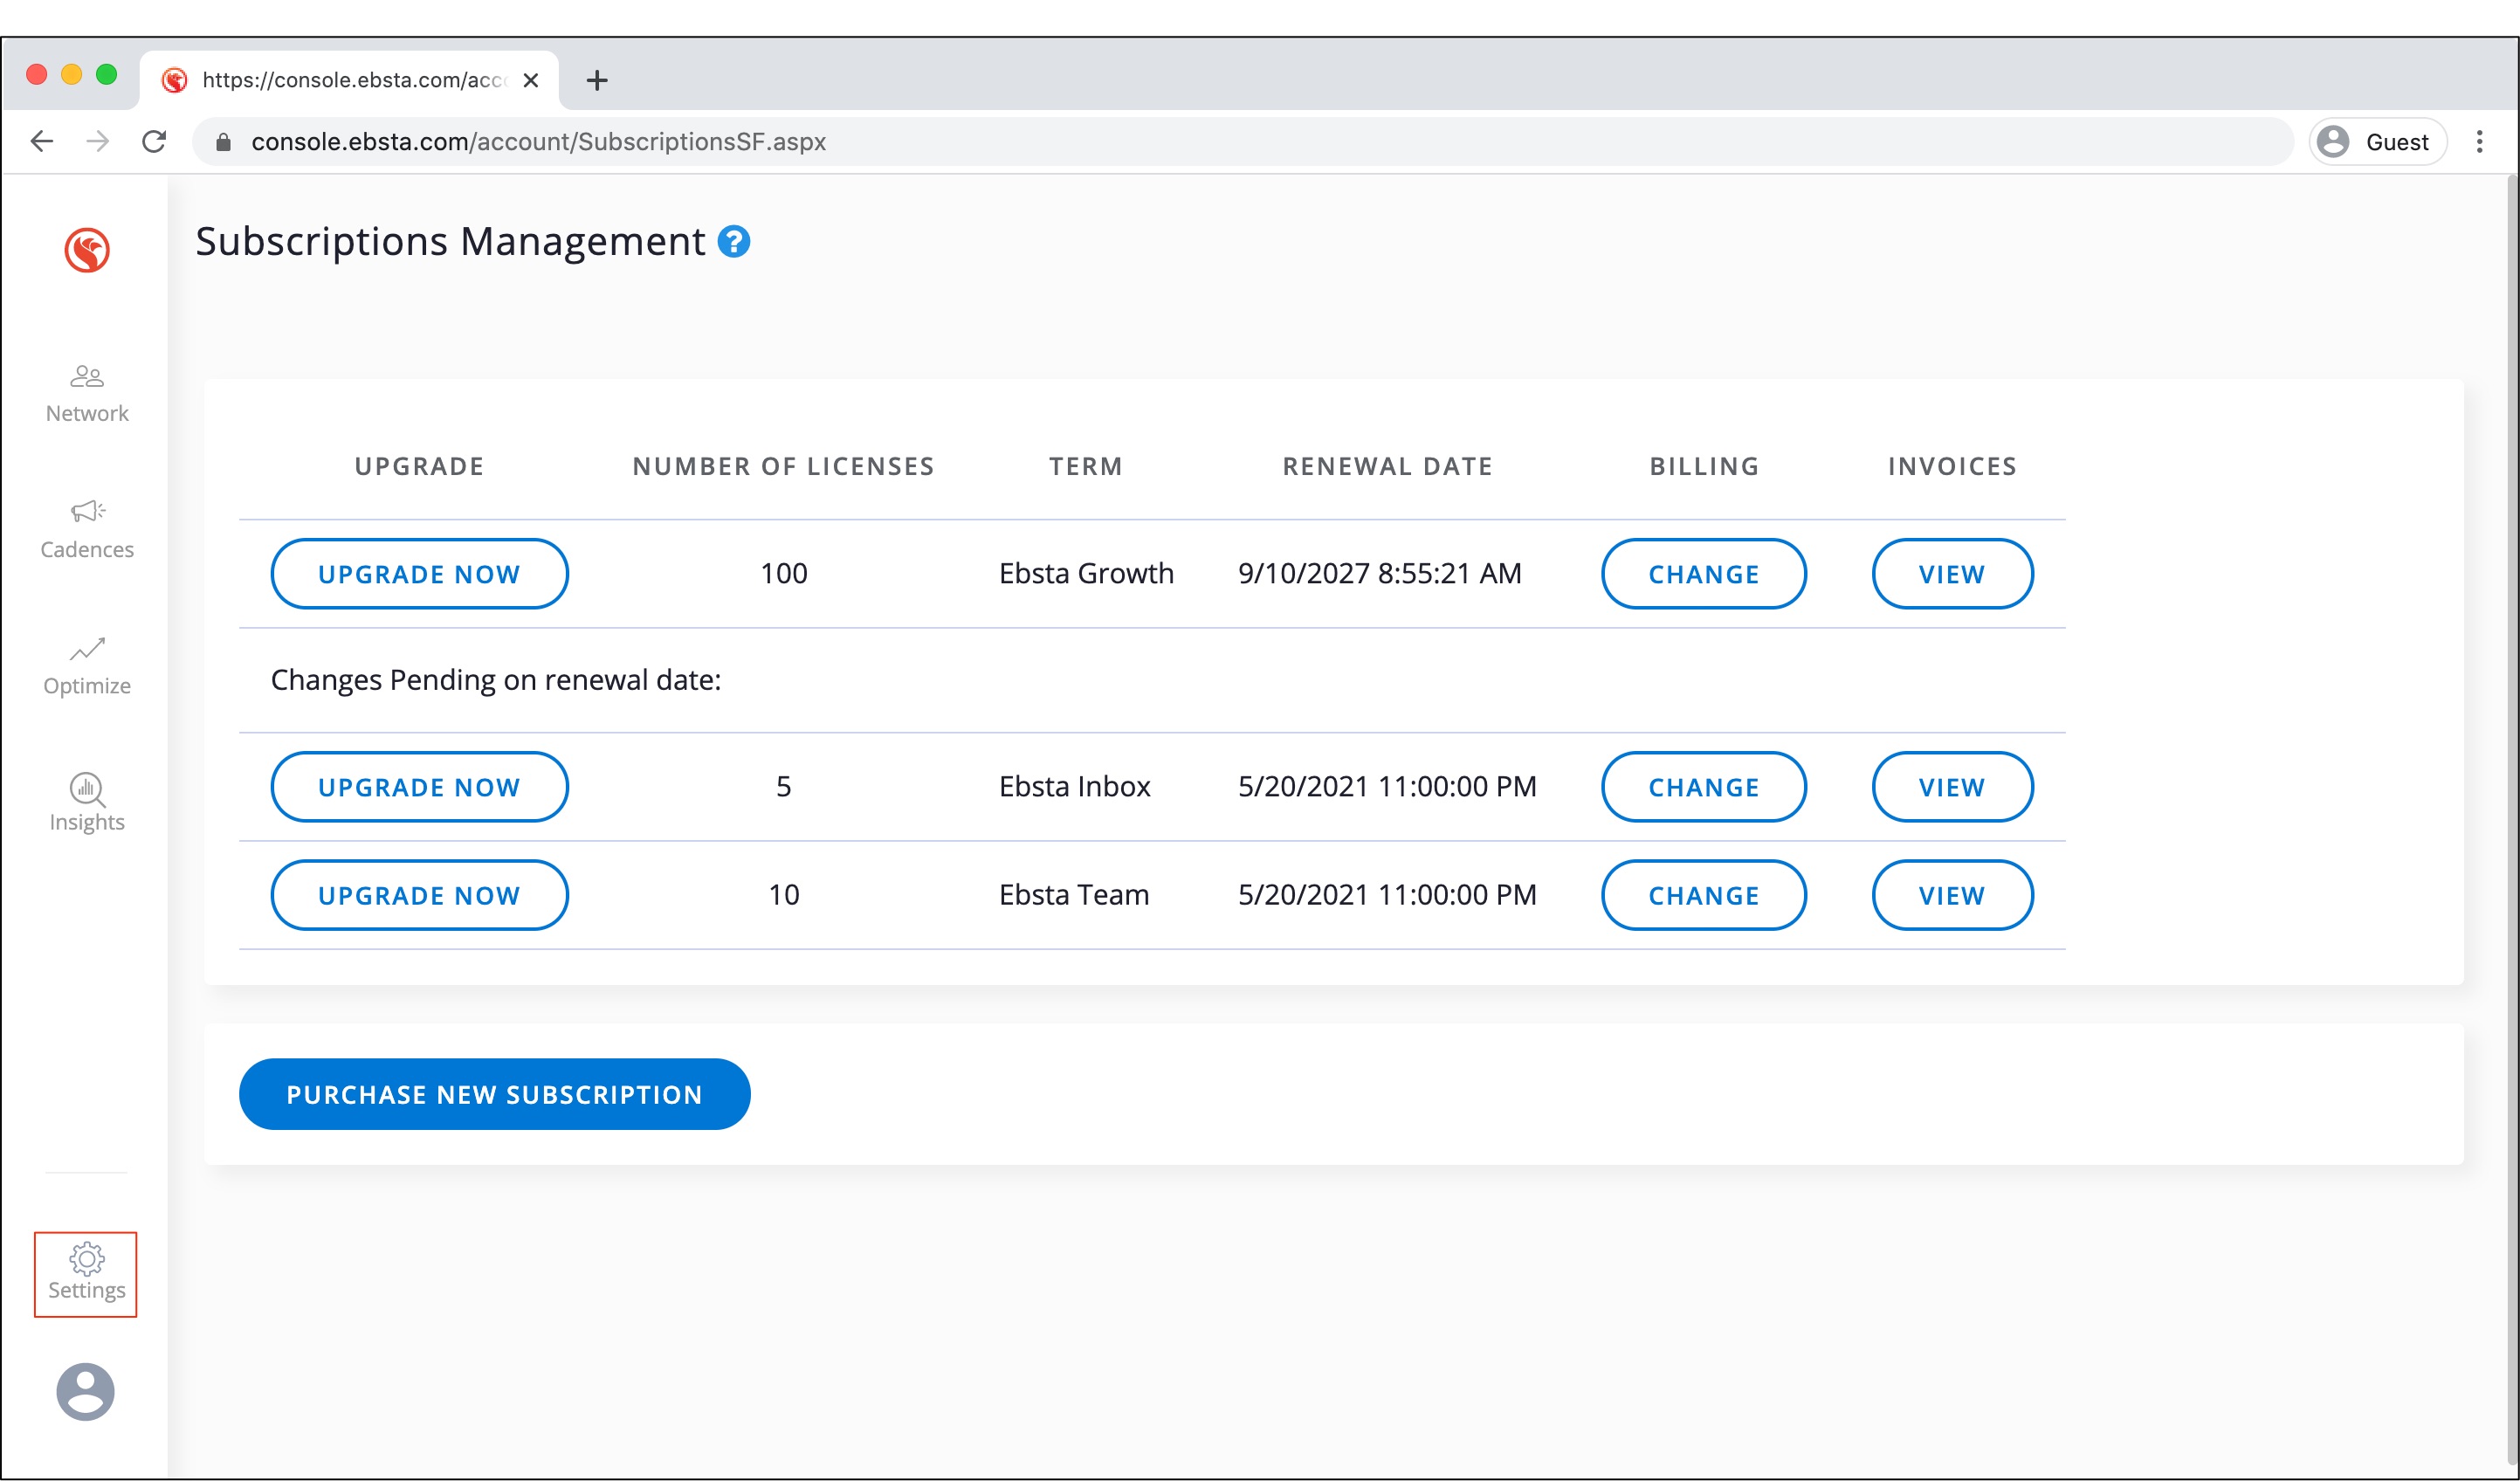Image resolution: width=2520 pixels, height=1481 pixels.
Task: Click Upgrade Now for Ebsta Growth
Action: click(419, 574)
